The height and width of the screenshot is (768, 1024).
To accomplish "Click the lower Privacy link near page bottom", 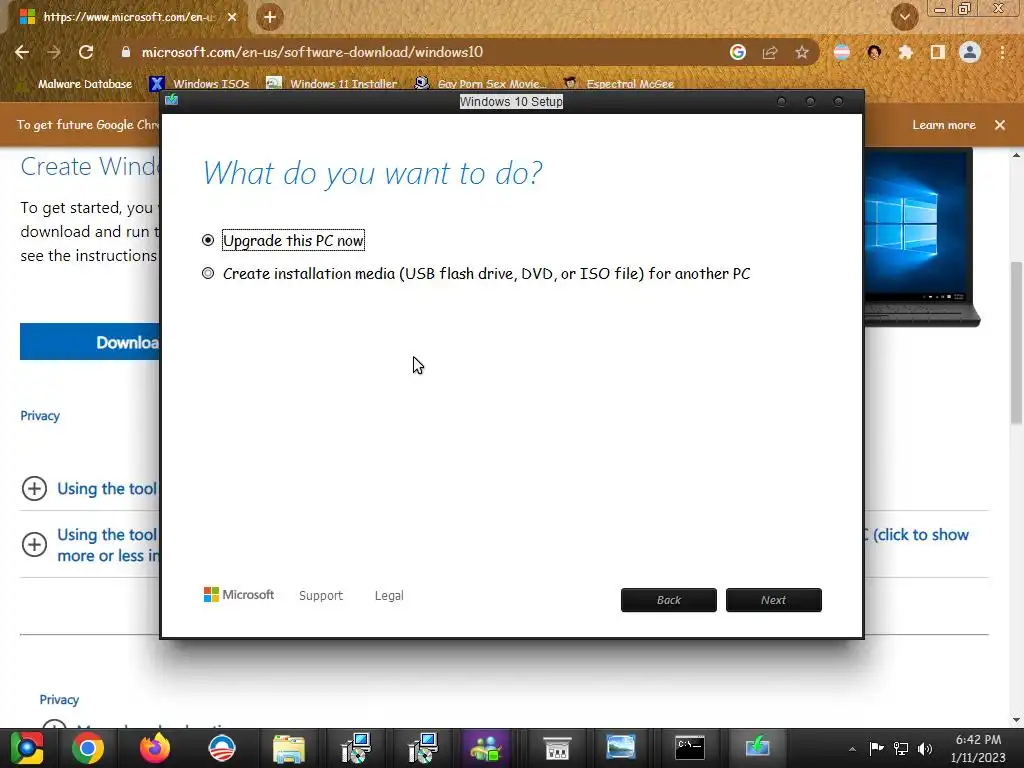I will tap(59, 699).
